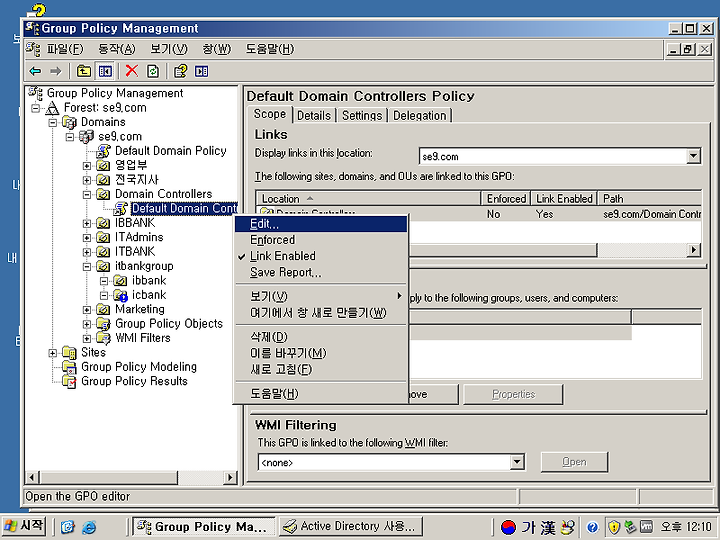Expand the 전국지사 tree node

coord(87,180)
